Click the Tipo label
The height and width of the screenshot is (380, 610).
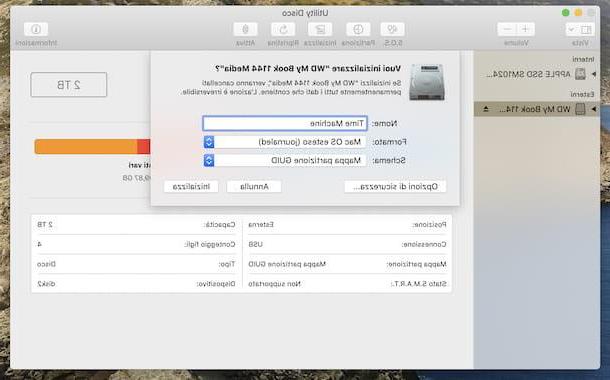tap(227, 264)
